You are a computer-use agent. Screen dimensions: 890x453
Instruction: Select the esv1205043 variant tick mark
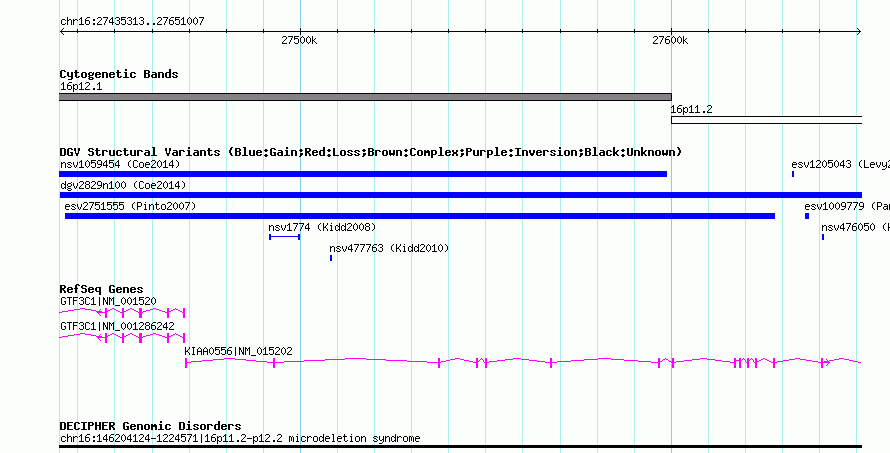(x=793, y=174)
